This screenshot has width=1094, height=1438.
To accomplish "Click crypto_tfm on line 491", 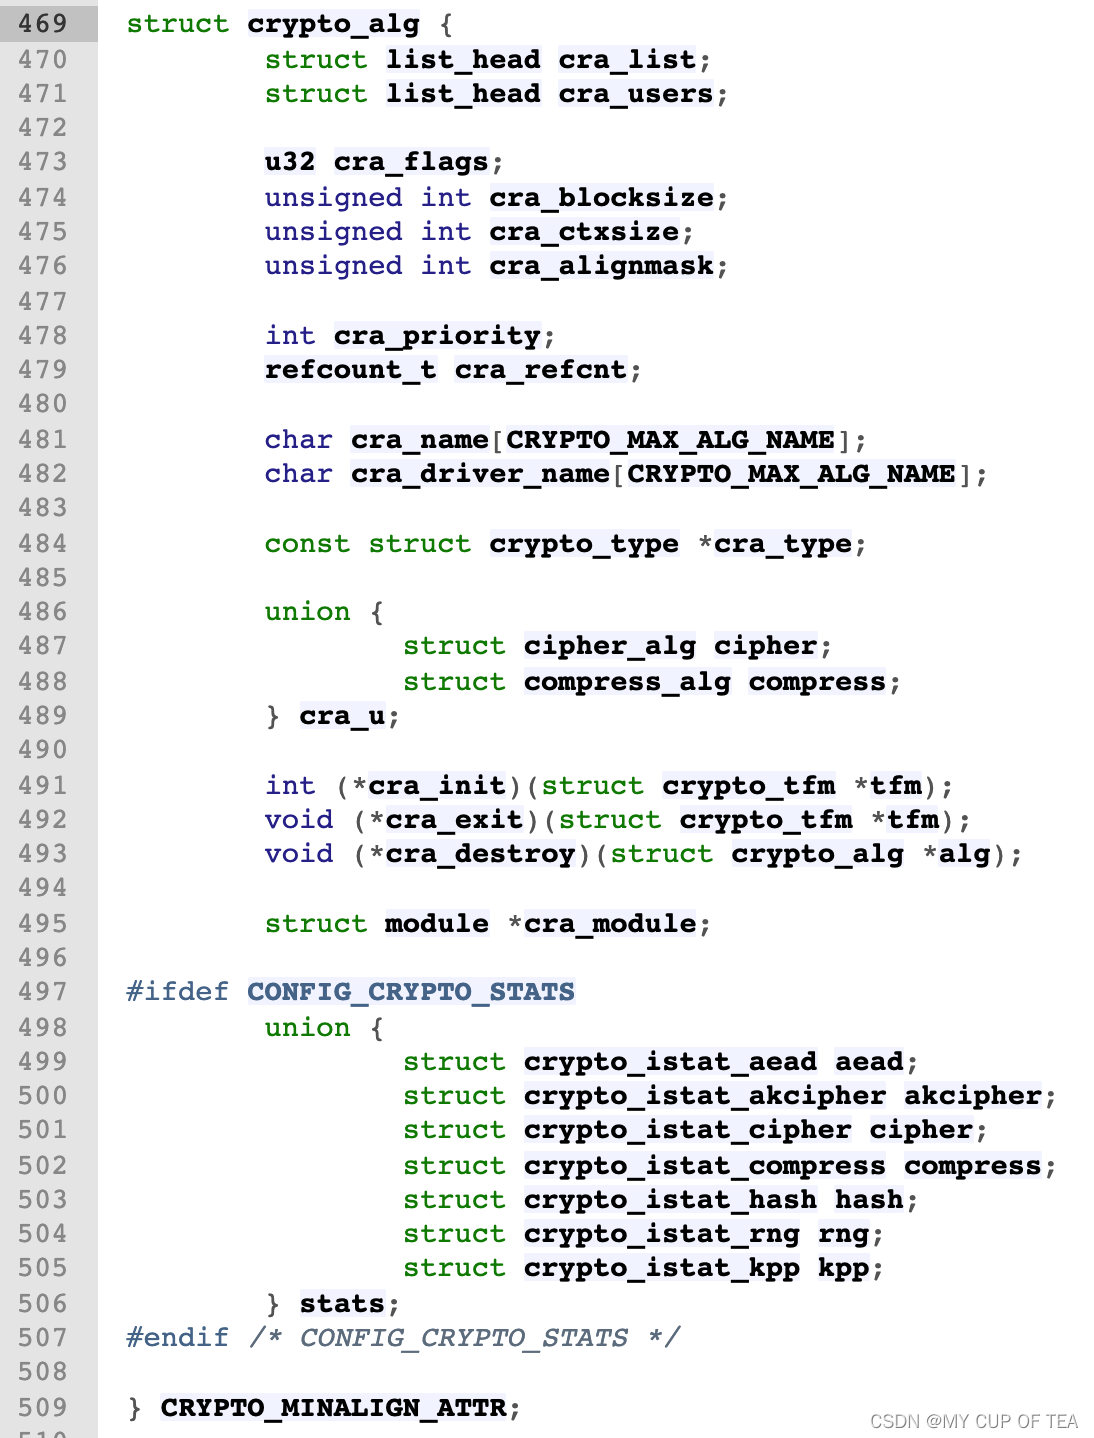I will click(749, 786).
